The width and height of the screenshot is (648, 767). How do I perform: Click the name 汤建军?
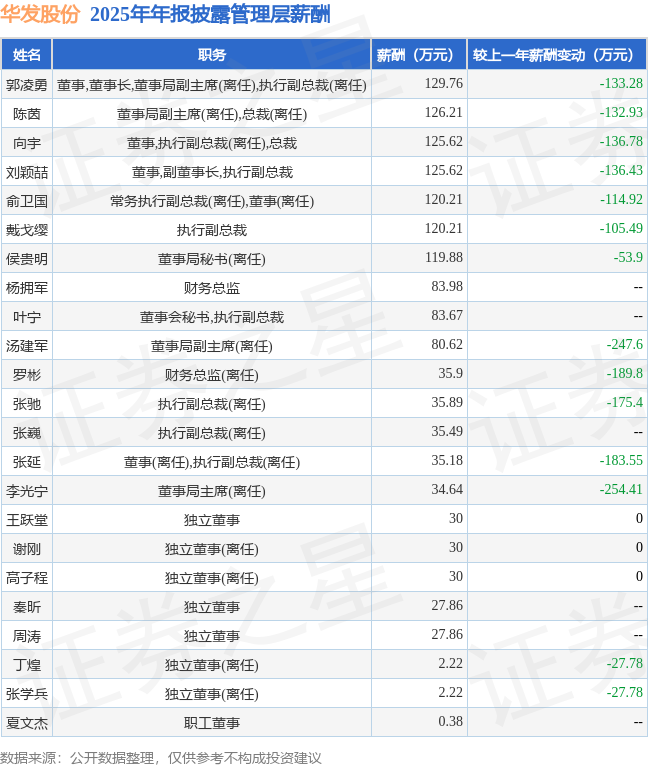click(x=26, y=346)
